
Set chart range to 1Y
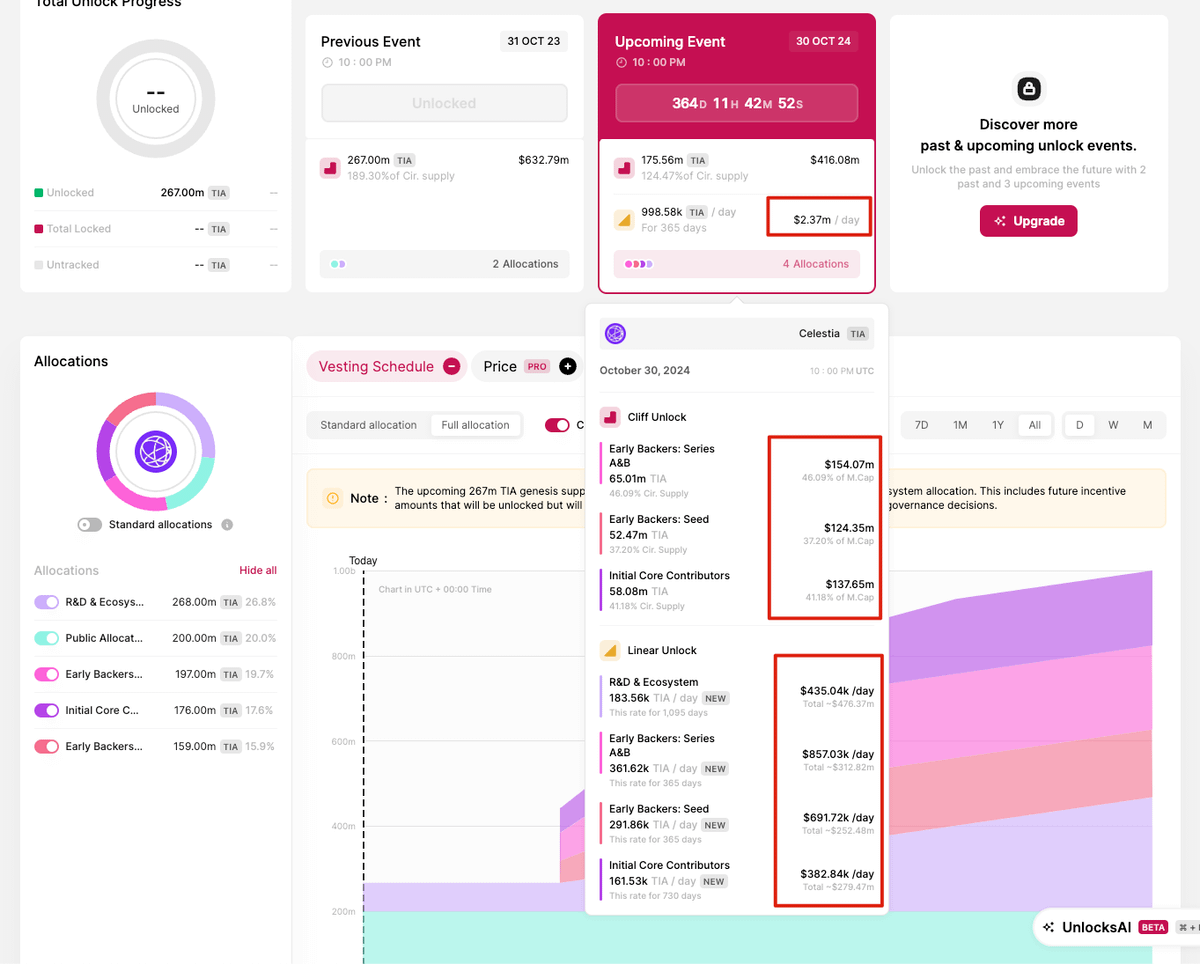click(998, 425)
